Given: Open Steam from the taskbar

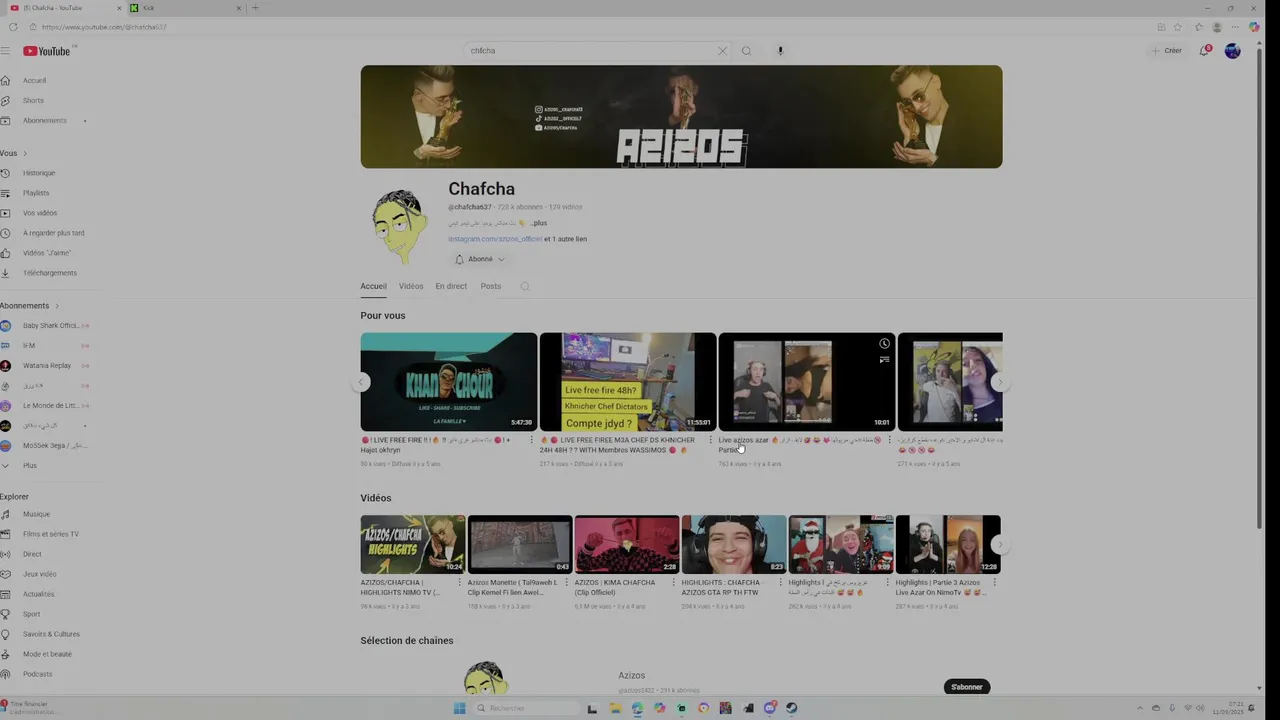Looking at the screenshot, I should point(792,708).
